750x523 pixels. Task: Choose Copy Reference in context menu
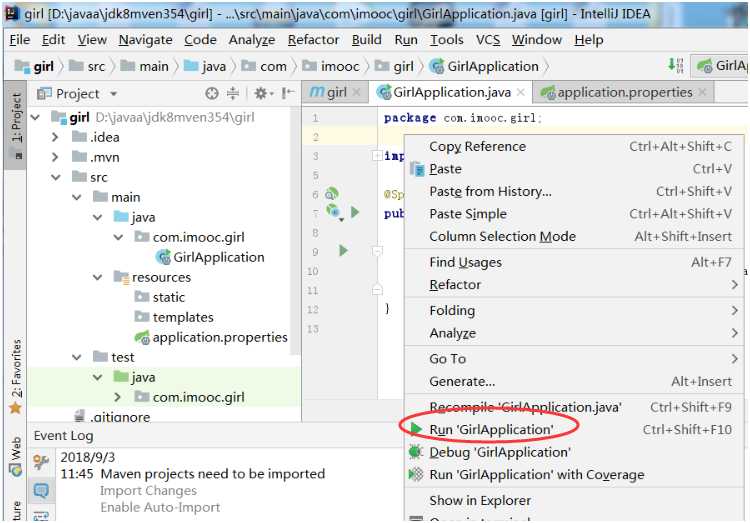[574, 146]
